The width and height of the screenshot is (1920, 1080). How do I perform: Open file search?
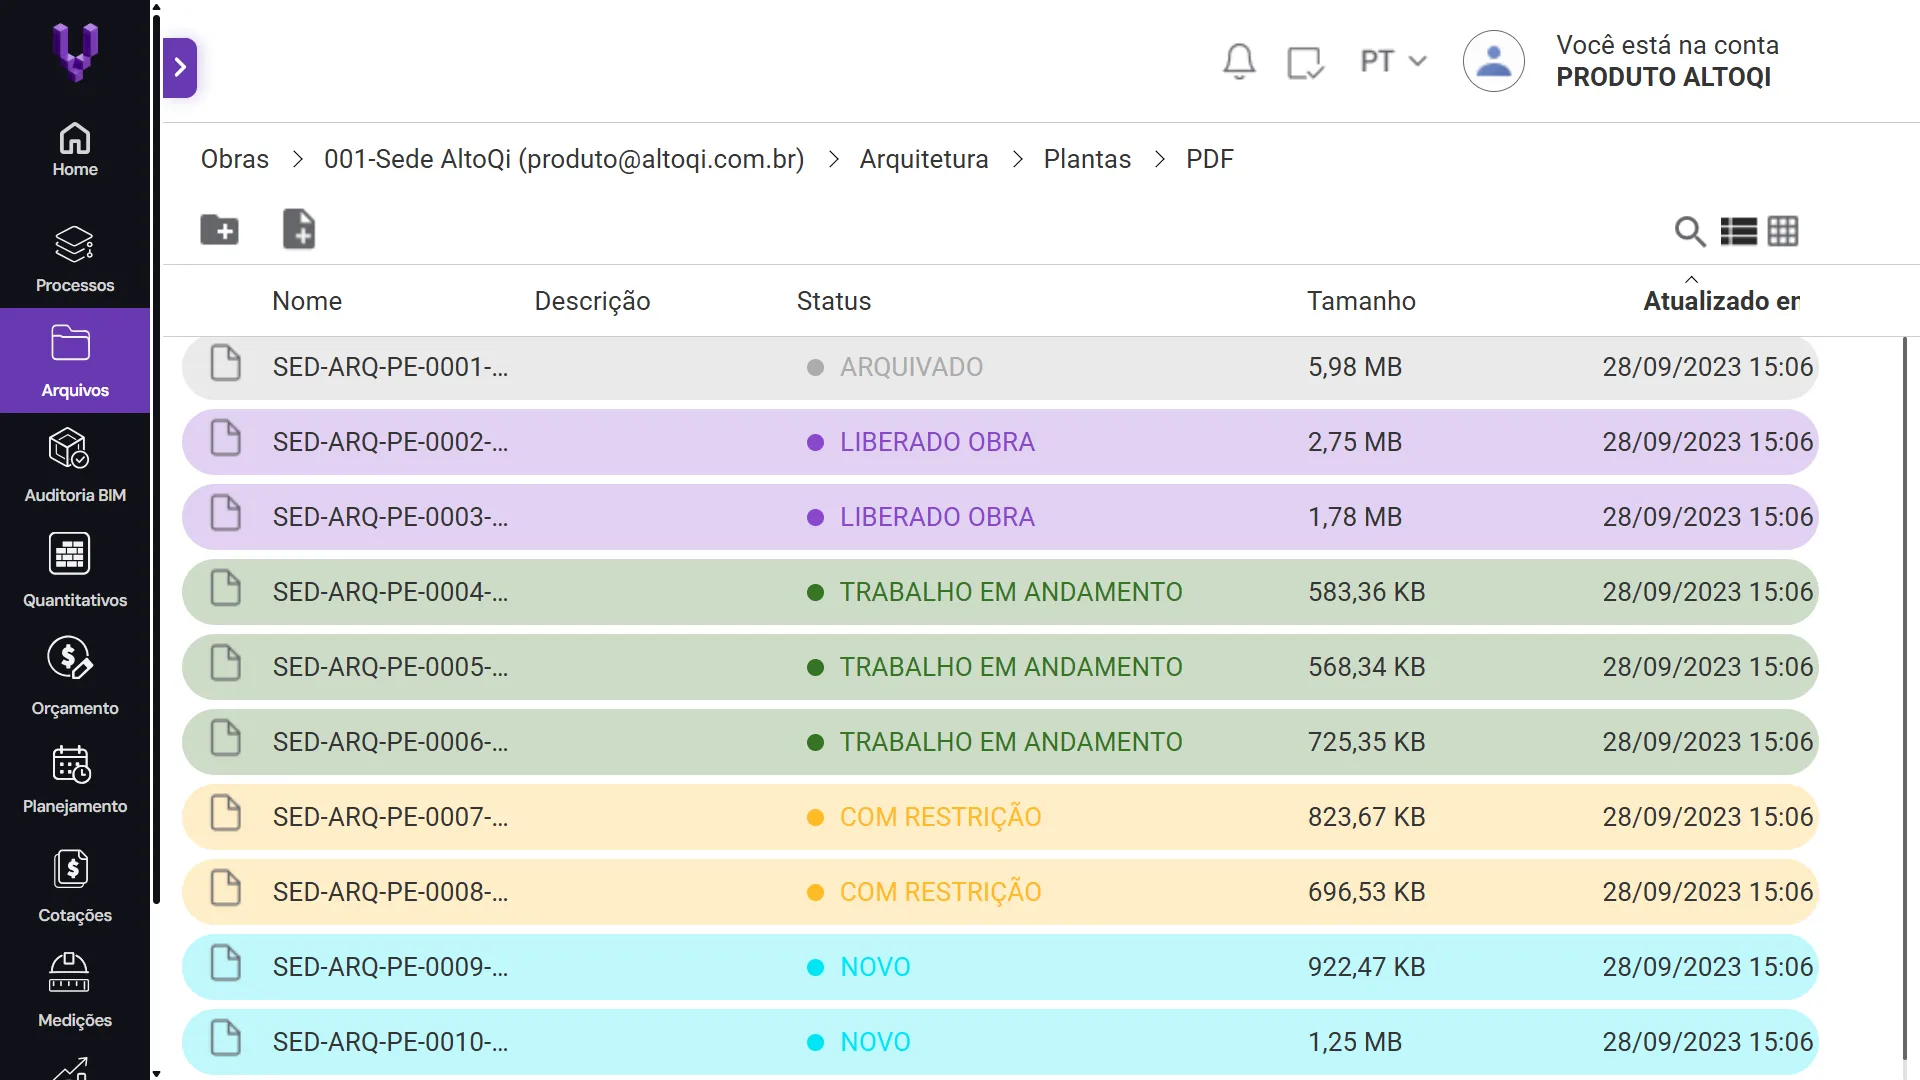(1689, 231)
